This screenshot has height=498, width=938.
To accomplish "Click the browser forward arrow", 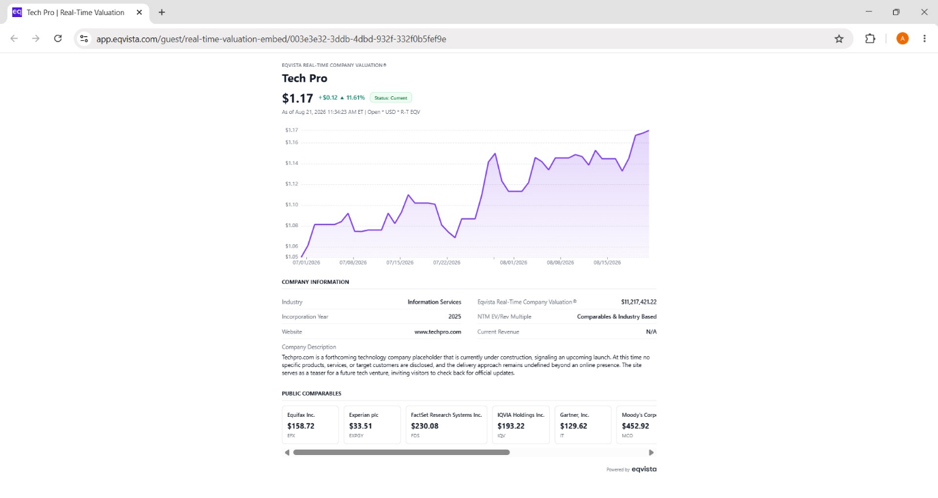I will [36, 39].
